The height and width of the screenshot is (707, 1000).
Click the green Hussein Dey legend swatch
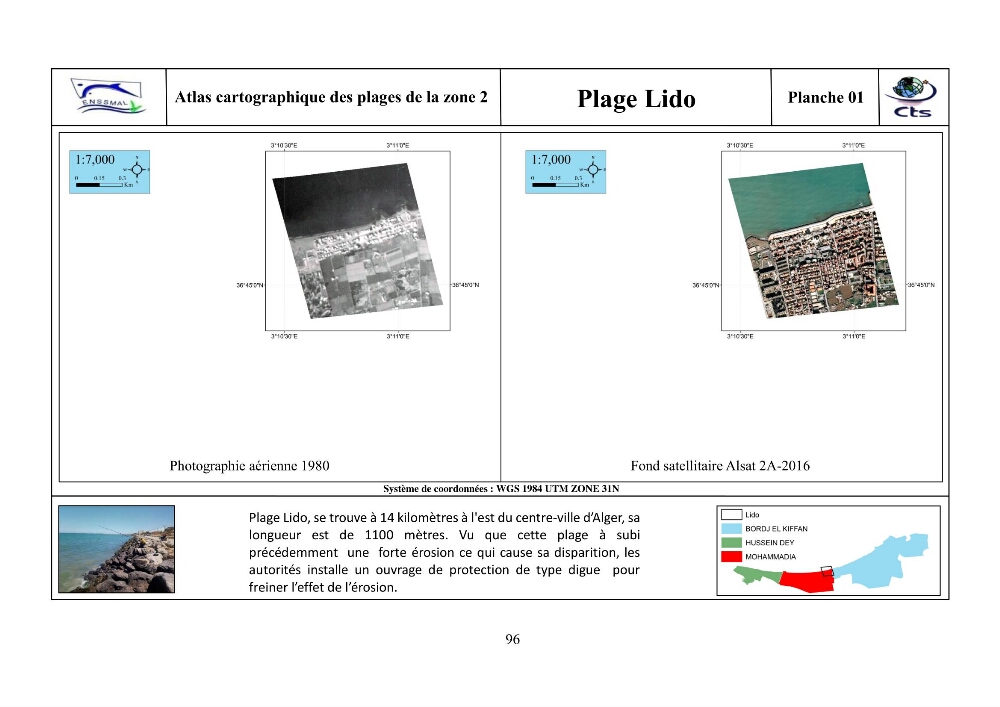pos(731,543)
